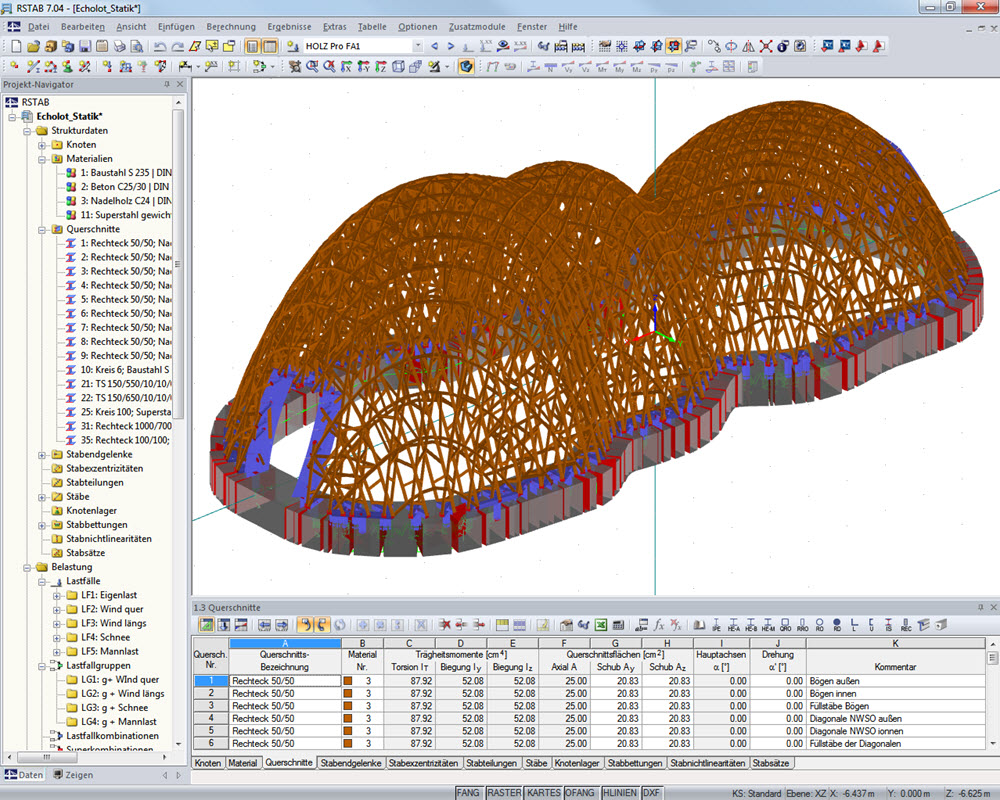Click the Excel export icon in table toolbar
Screen dimensions: 1000x800
pyautogui.click(x=600, y=625)
